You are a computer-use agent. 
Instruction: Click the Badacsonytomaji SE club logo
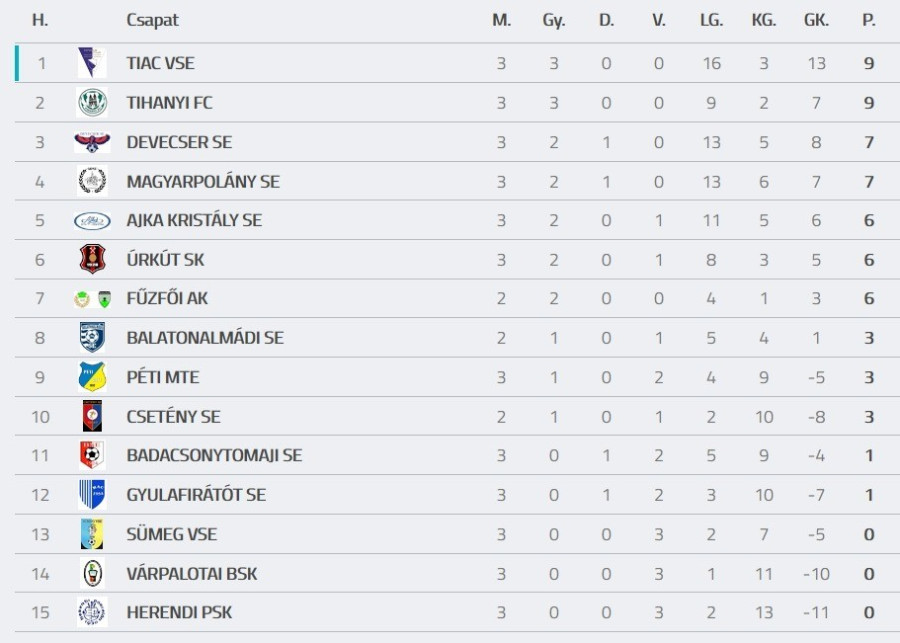pyautogui.click(x=92, y=455)
